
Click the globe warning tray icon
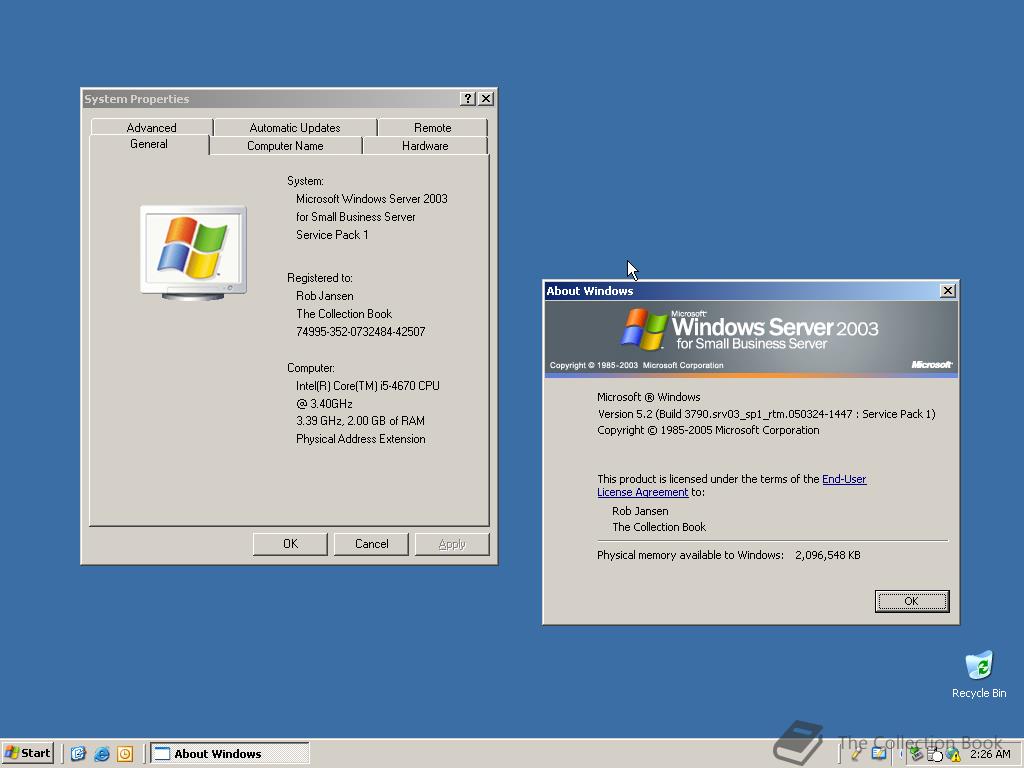[953, 754]
